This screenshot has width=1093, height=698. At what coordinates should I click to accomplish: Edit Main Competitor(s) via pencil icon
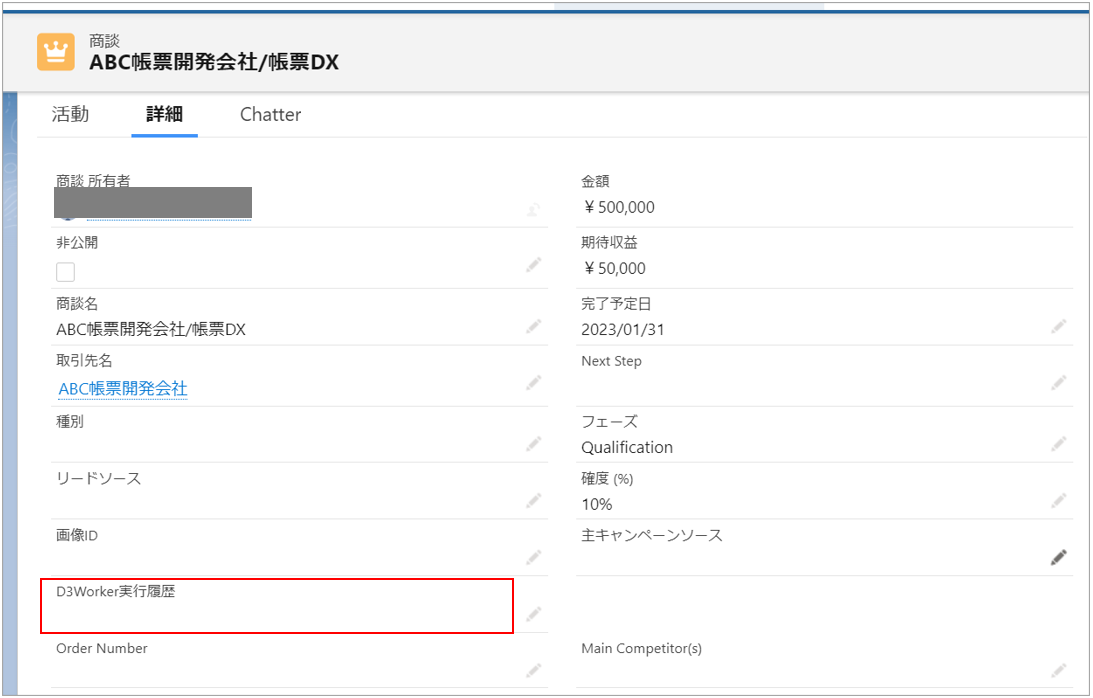(1059, 670)
